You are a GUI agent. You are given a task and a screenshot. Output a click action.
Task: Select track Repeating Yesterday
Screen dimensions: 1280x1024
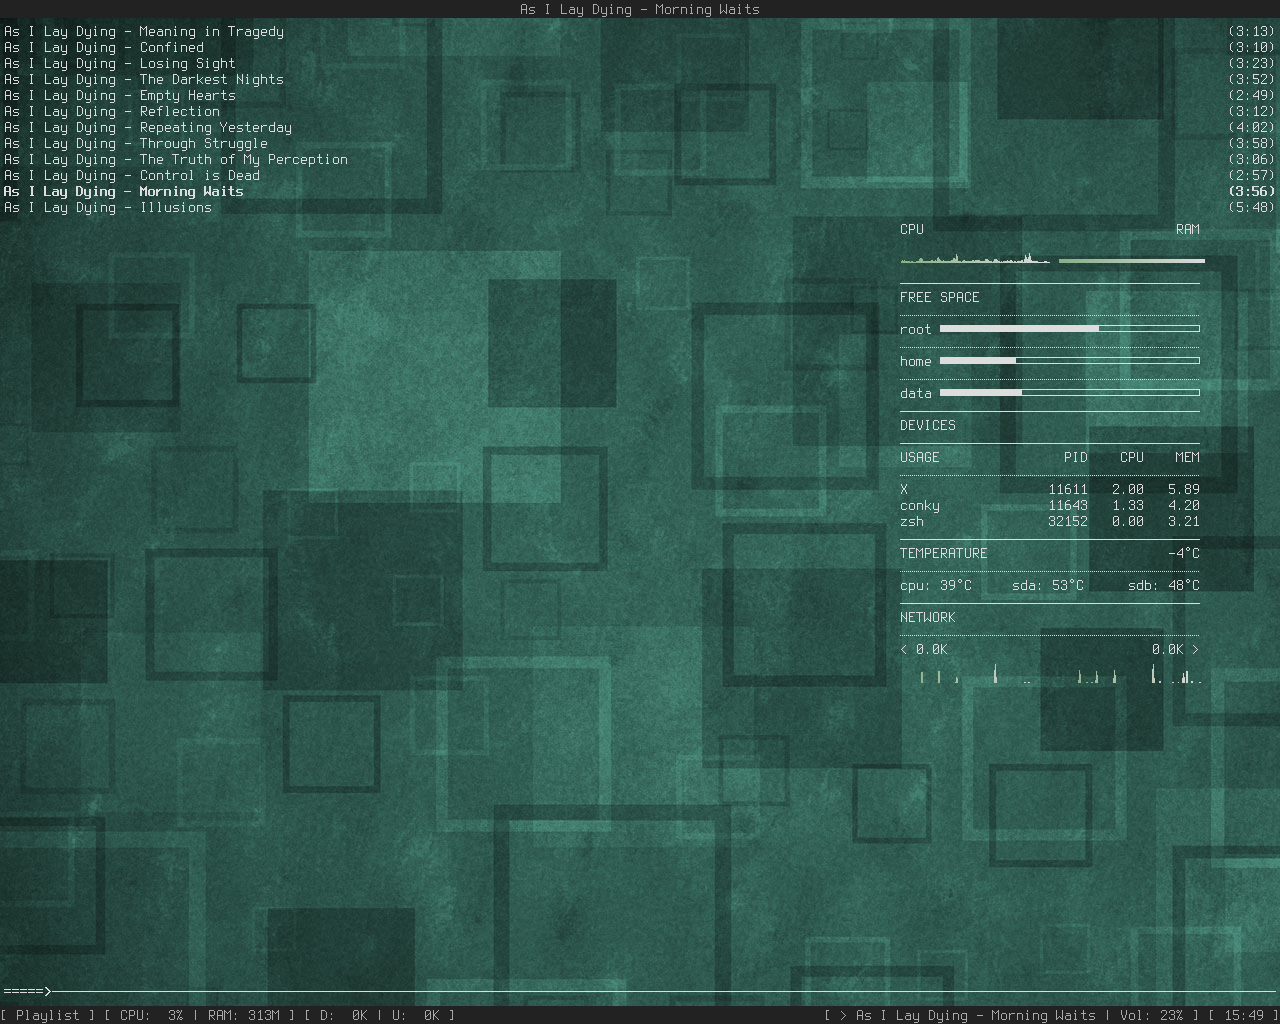coord(148,128)
